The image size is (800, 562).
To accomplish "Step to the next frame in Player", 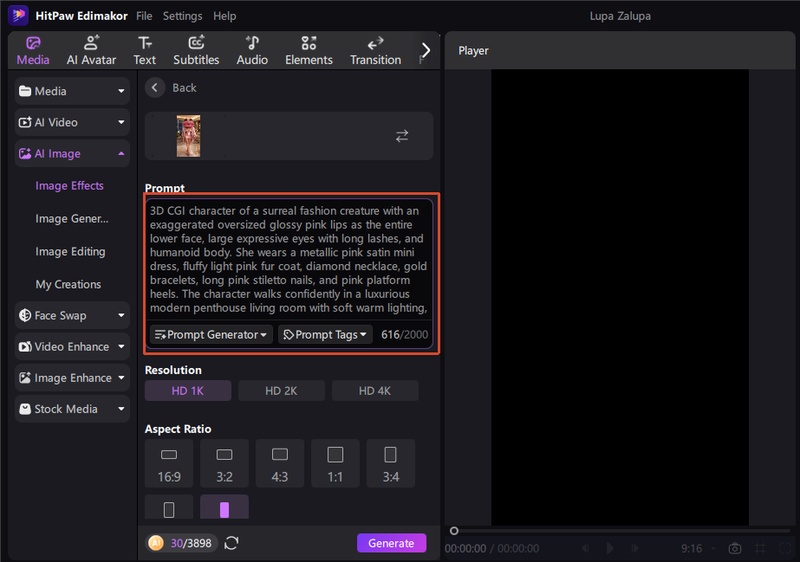I will (x=635, y=548).
